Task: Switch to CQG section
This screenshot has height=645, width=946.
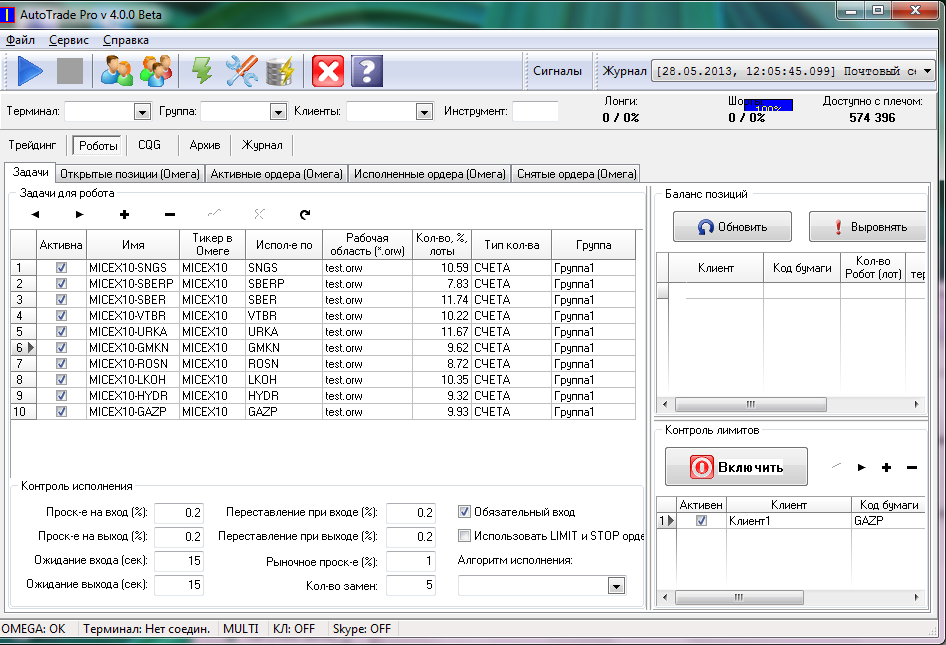Action: click(x=149, y=145)
